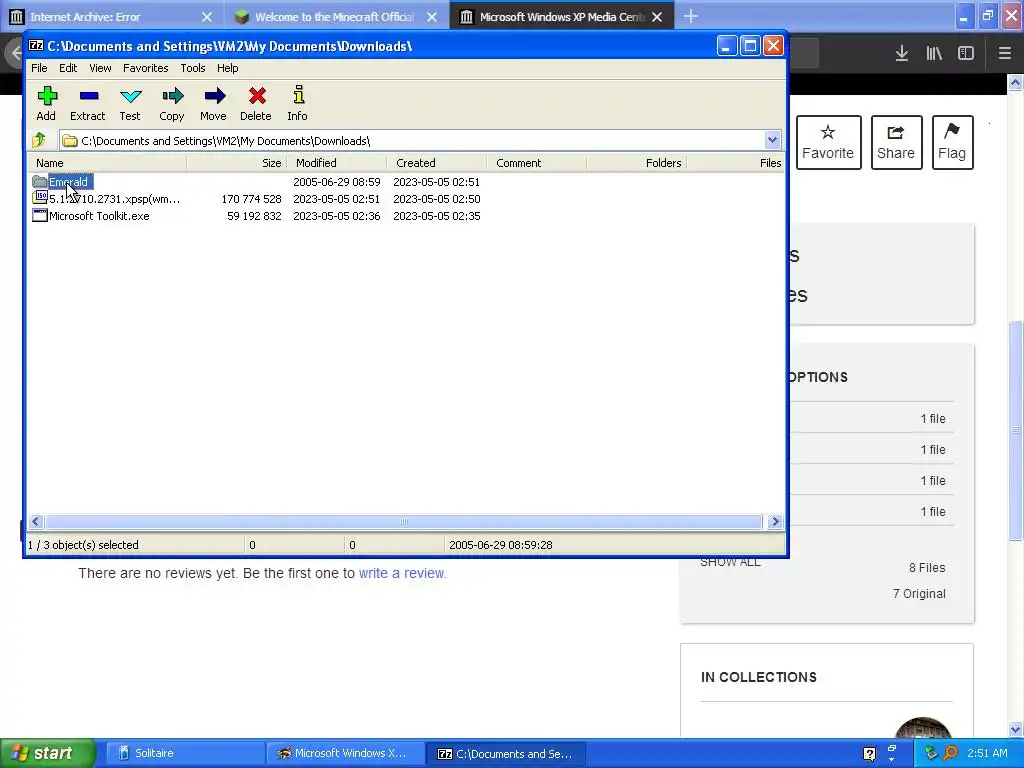Click the Add toolbar icon in 7-Zip
Viewport: 1024px width, 768px height.
pos(46,103)
